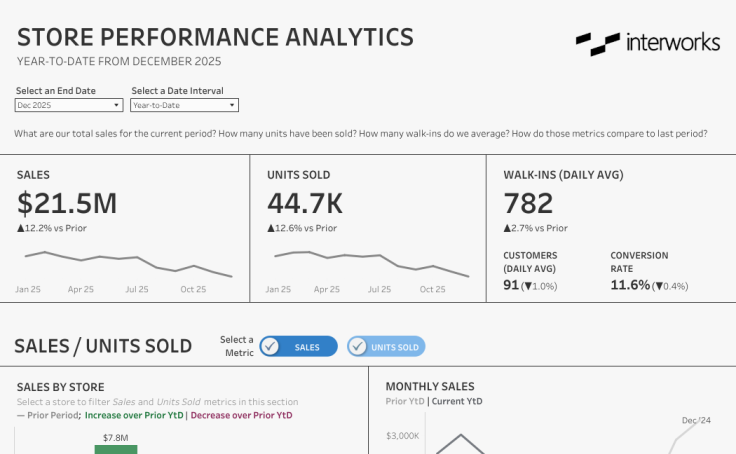The width and height of the screenshot is (736, 454).
Task: Click the 44.7K units sold figure
Action: [x=305, y=203]
